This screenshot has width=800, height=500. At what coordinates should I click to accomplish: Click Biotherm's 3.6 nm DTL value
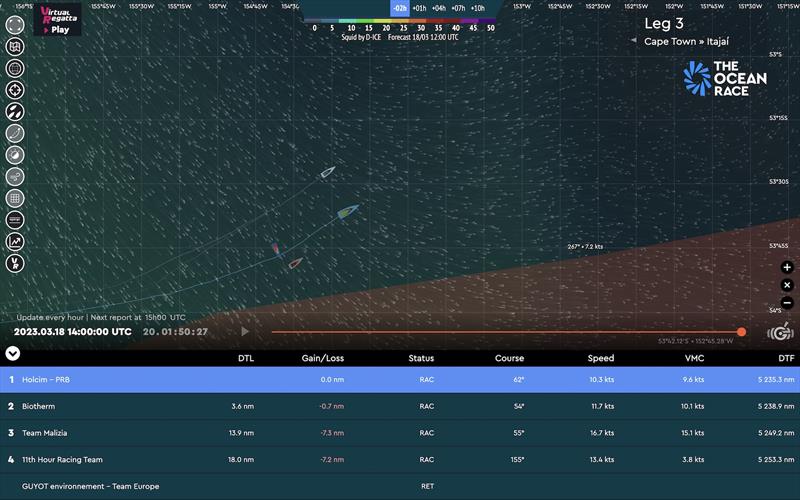point(242,406)
